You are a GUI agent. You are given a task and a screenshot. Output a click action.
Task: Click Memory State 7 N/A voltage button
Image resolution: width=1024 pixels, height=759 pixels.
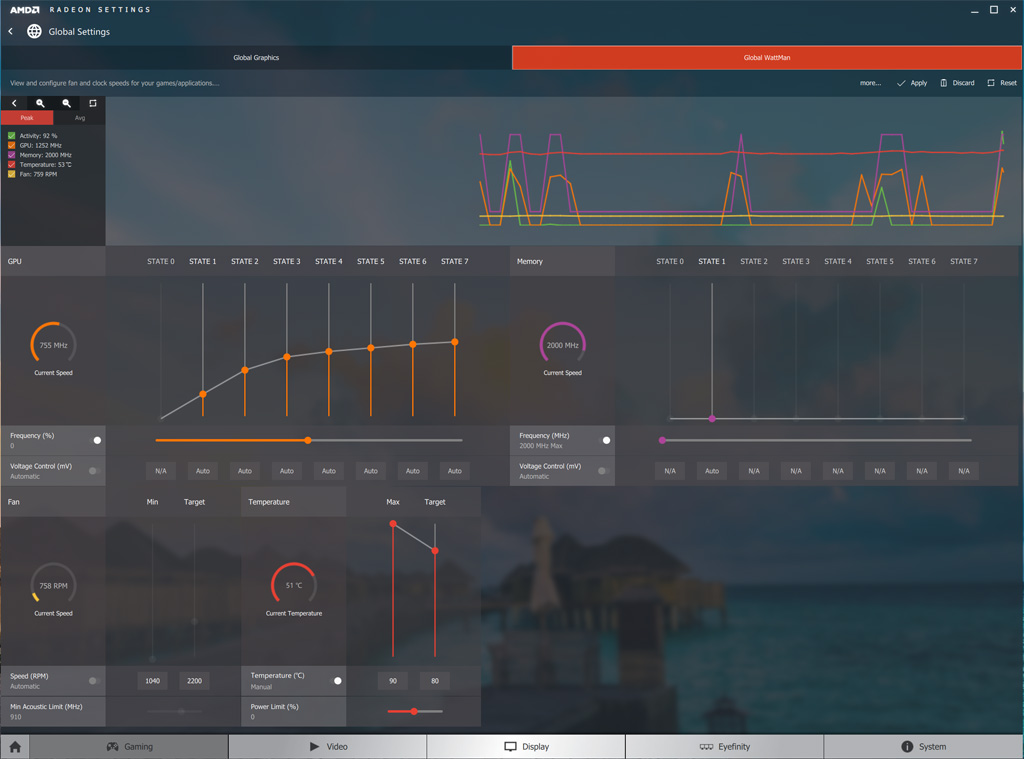click(964, 471)
